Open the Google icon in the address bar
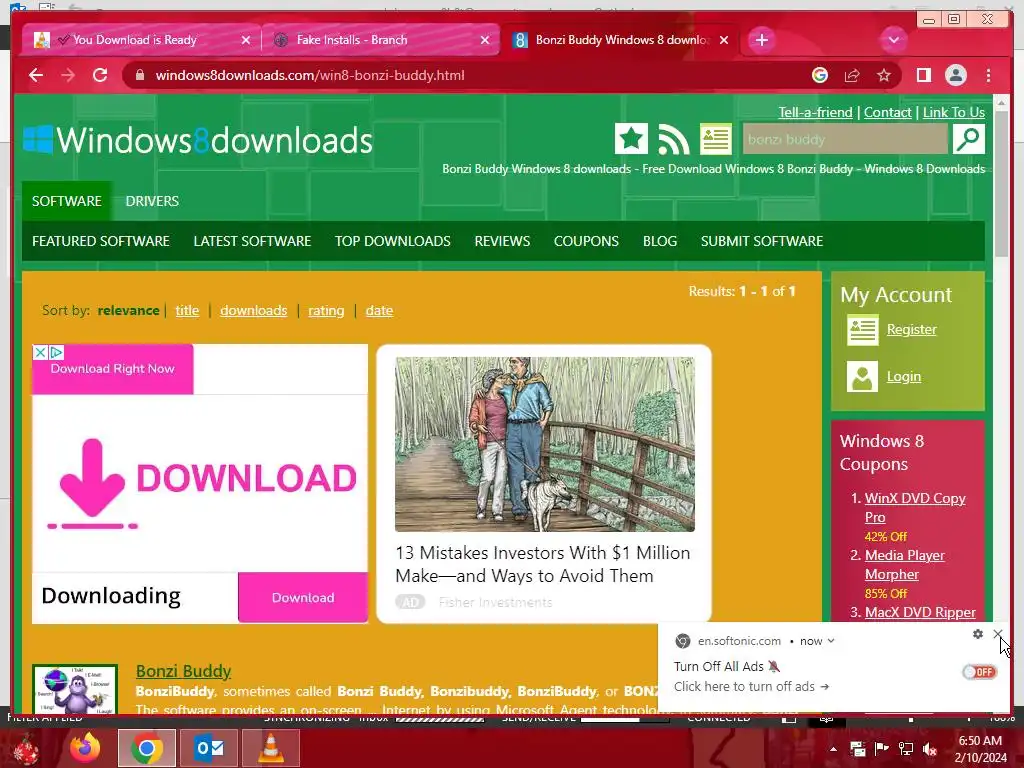The image size is (1024, 768). pos(820,75)
